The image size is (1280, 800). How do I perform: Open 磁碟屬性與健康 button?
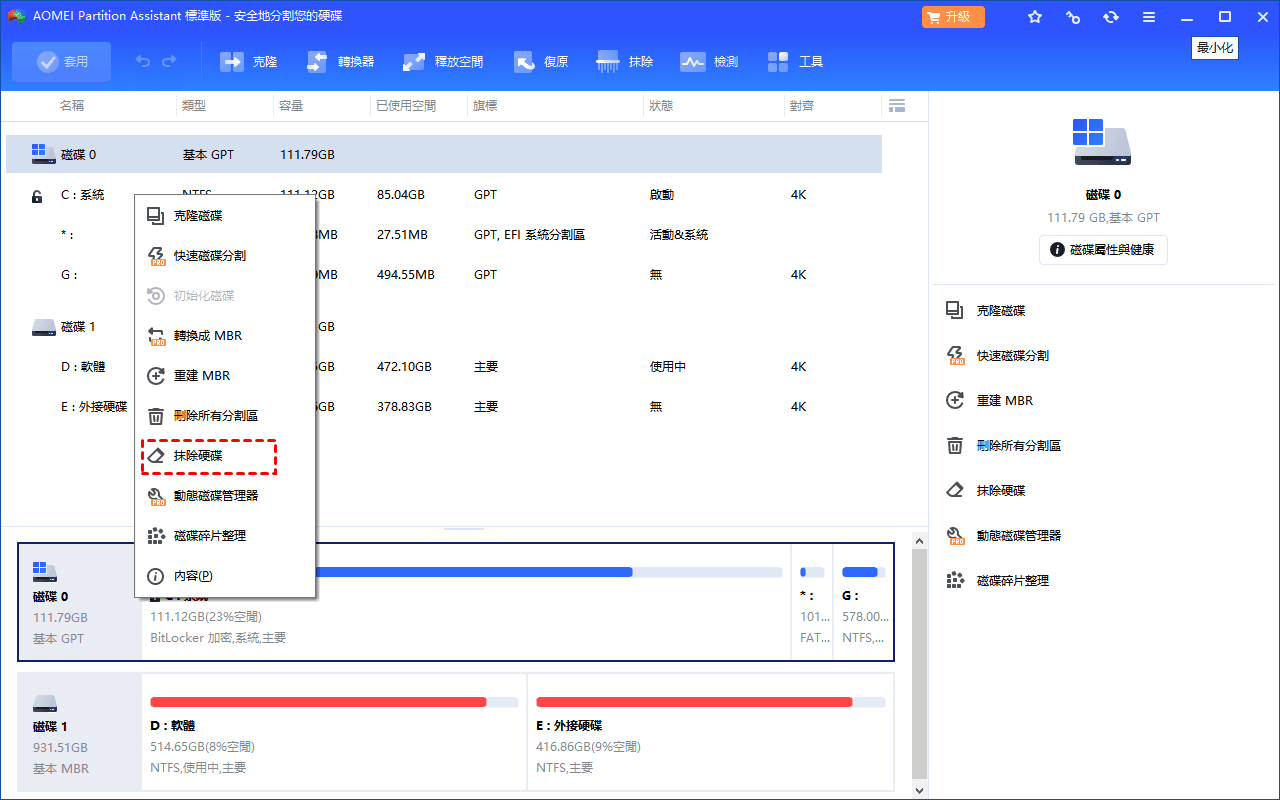[x=1103, y=250]
